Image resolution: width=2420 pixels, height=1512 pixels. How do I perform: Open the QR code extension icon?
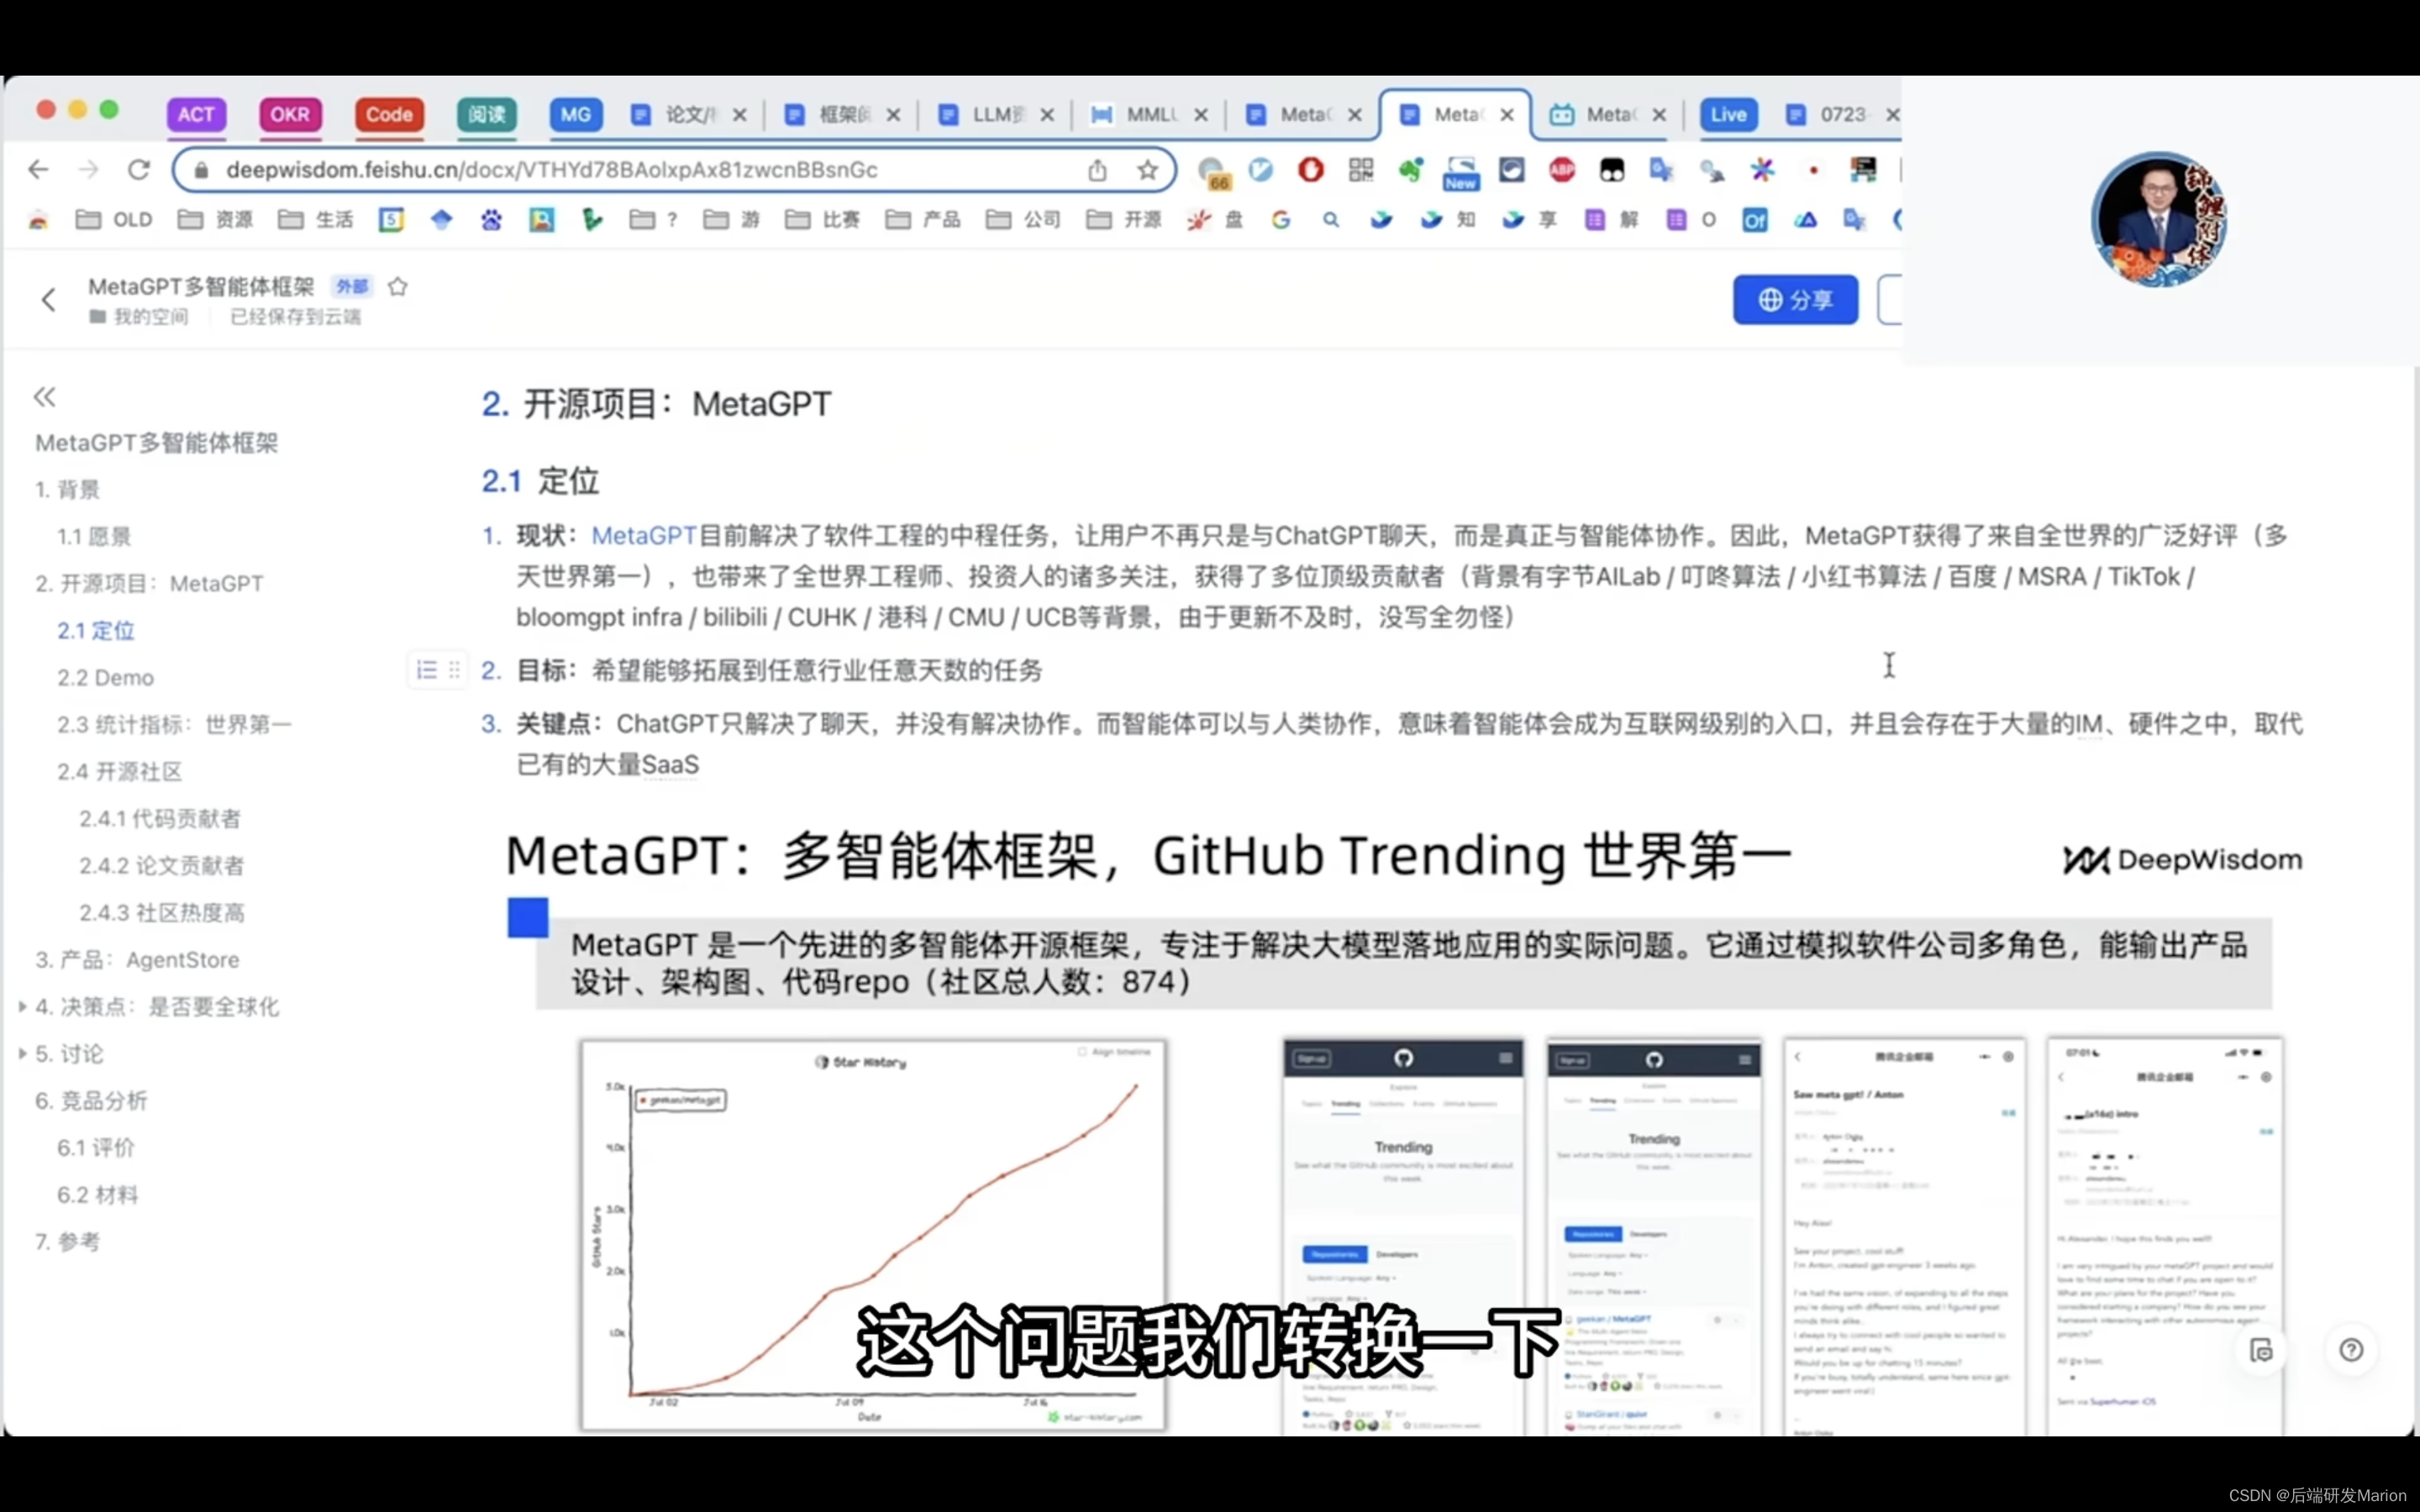[1360, 170]
